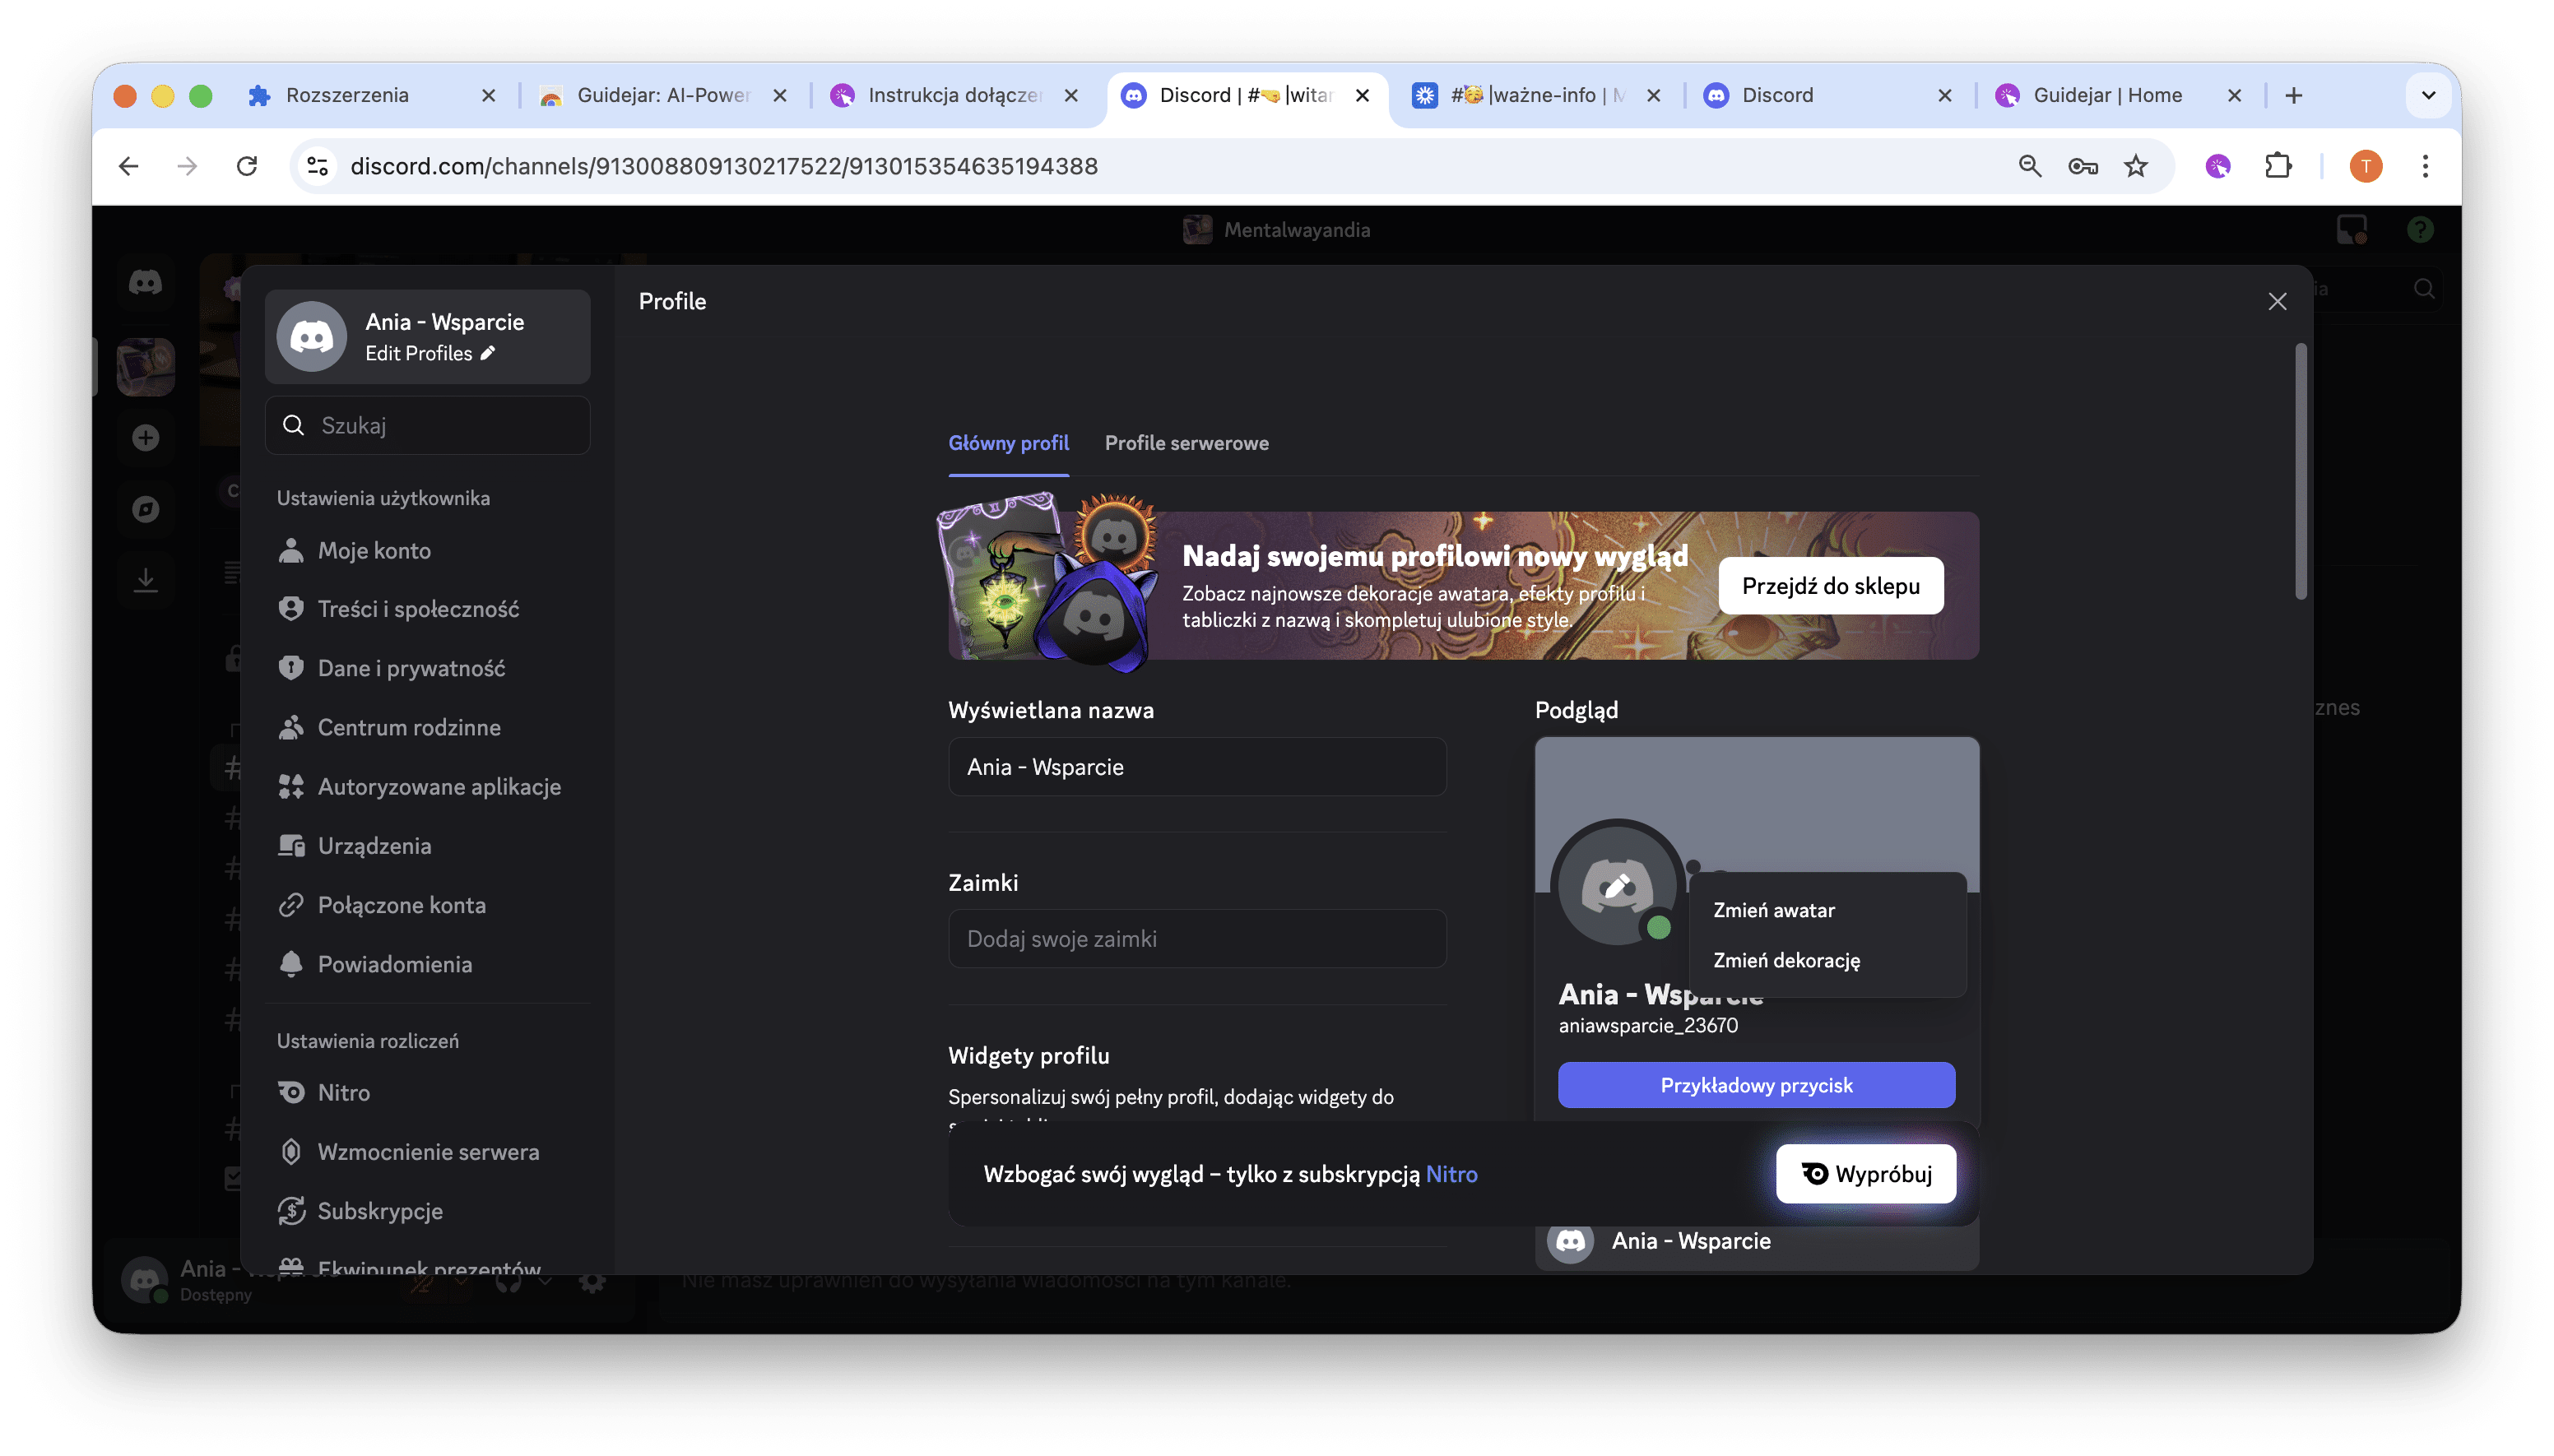This screenshot has width=2554, height=1456.
Task: Reload the current page
Action: 246,166
